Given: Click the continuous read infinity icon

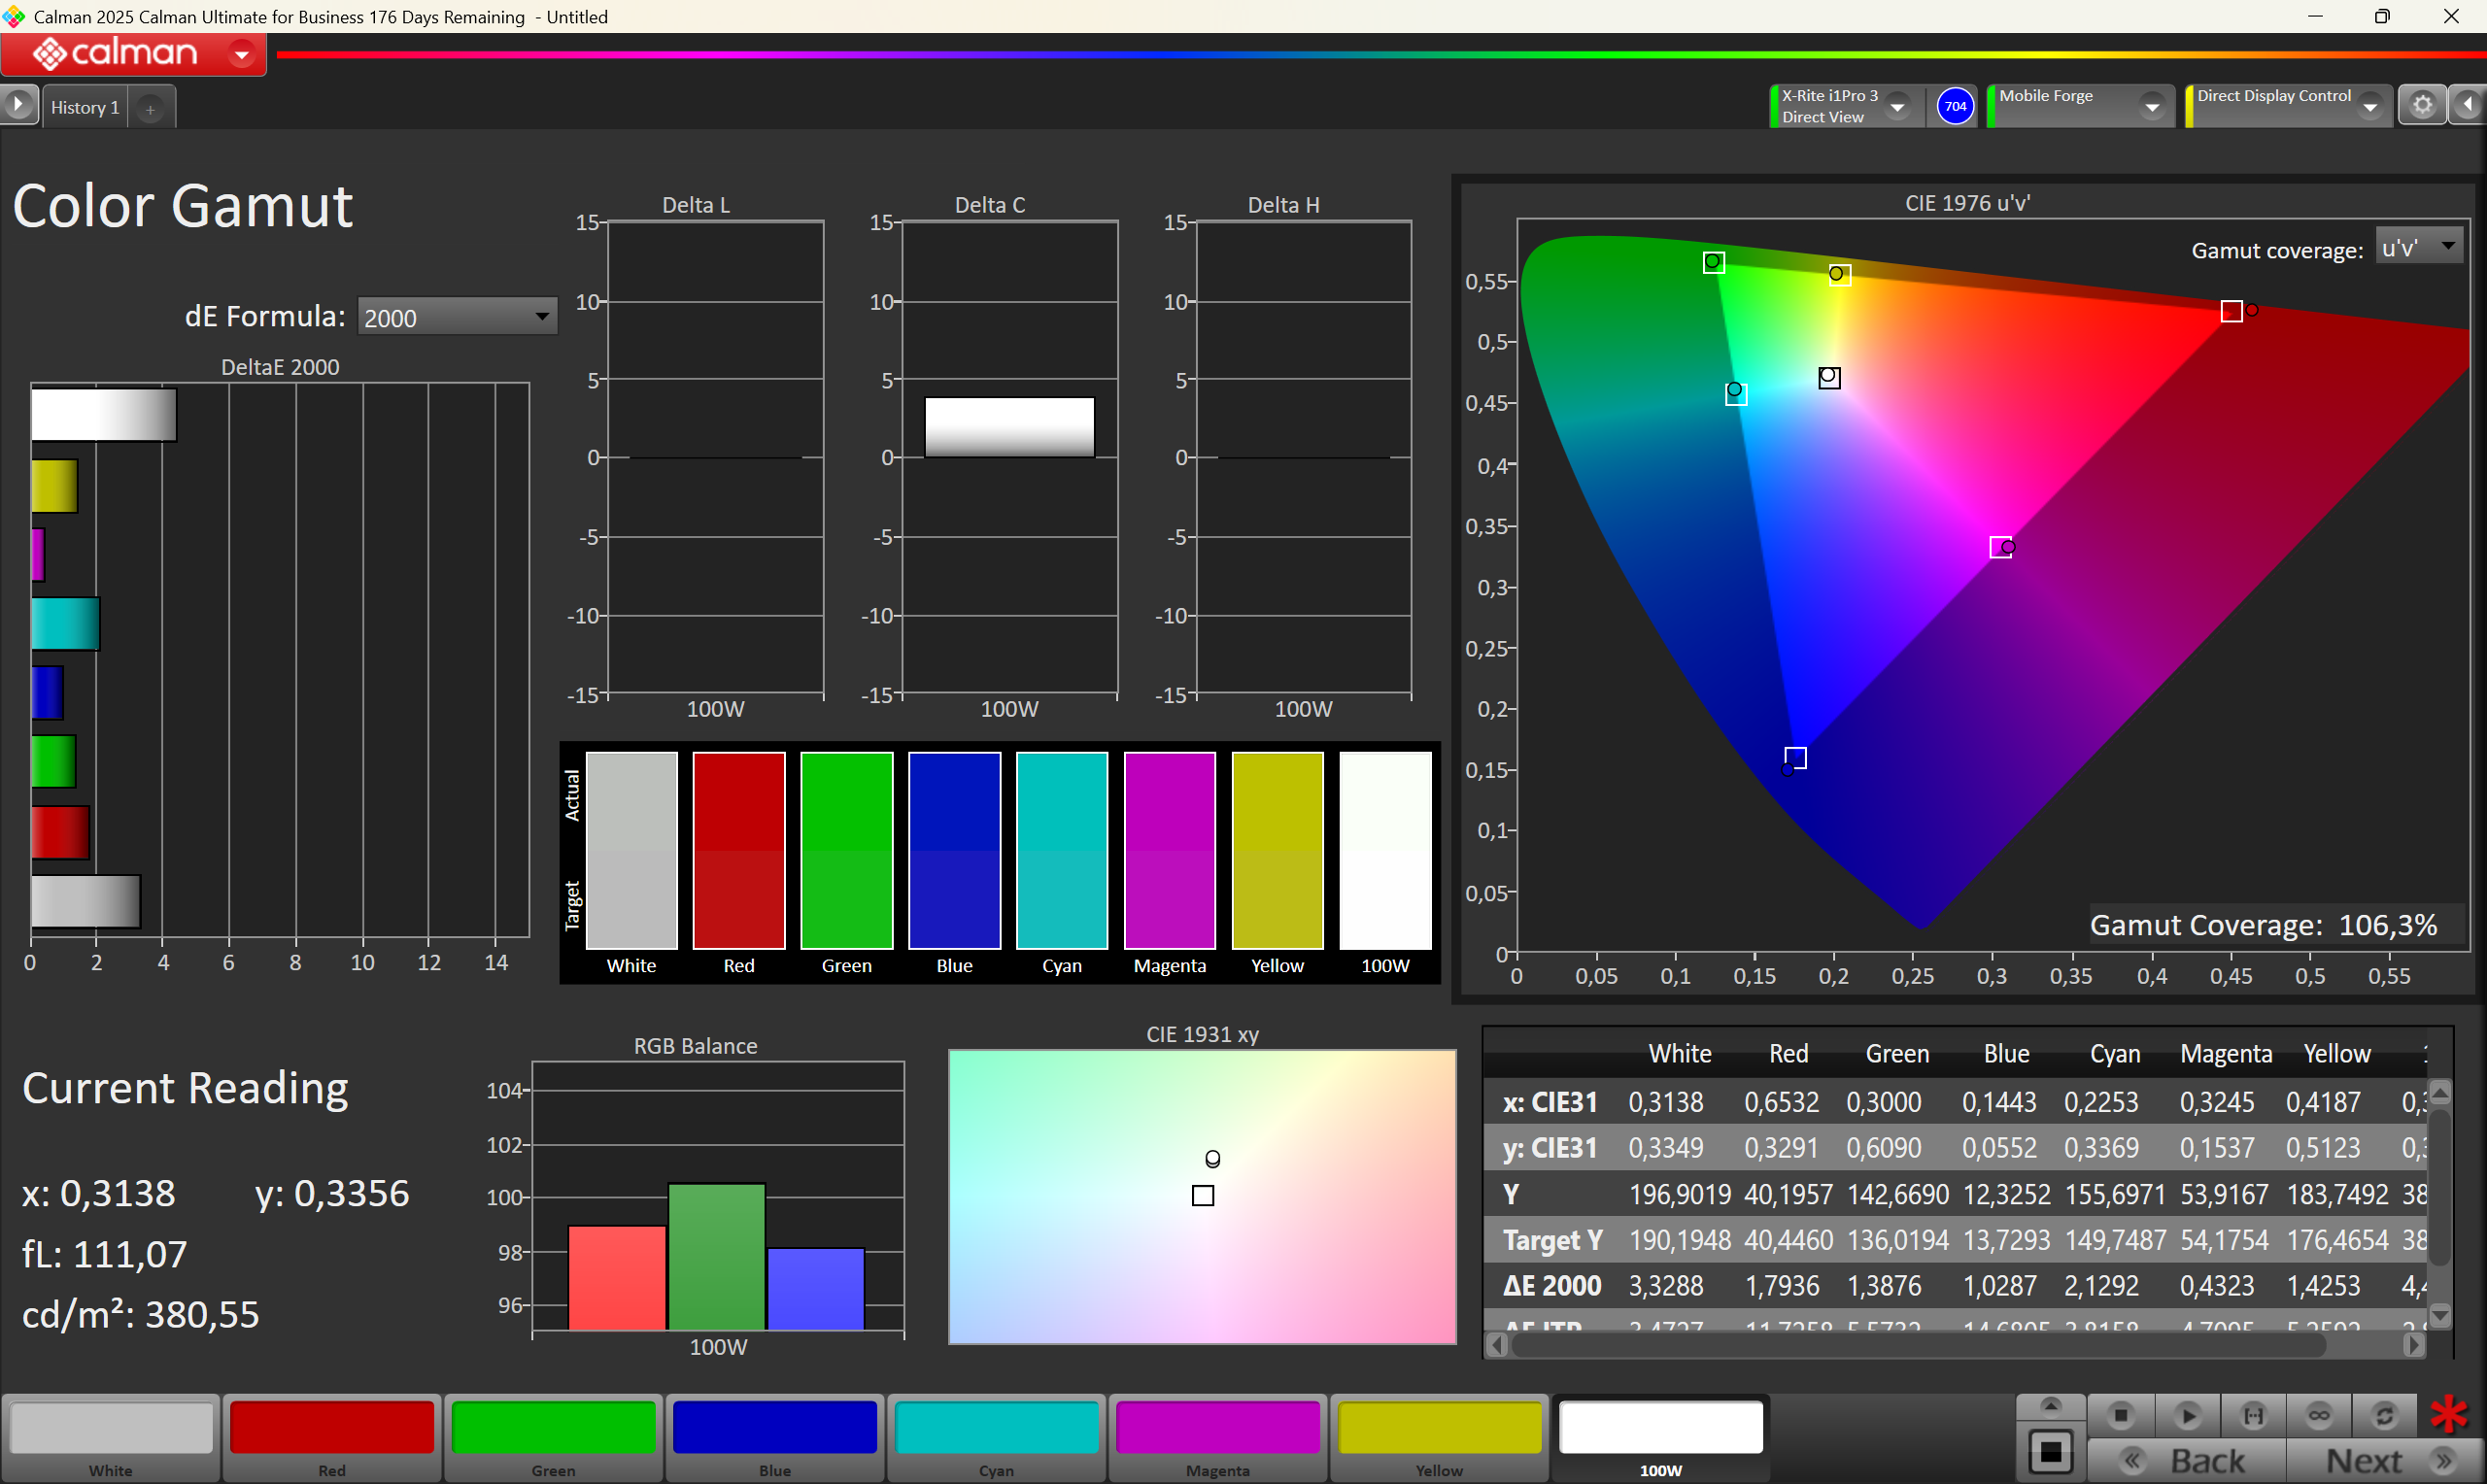Looking at the screenshot, I should coord(2318,1415).
